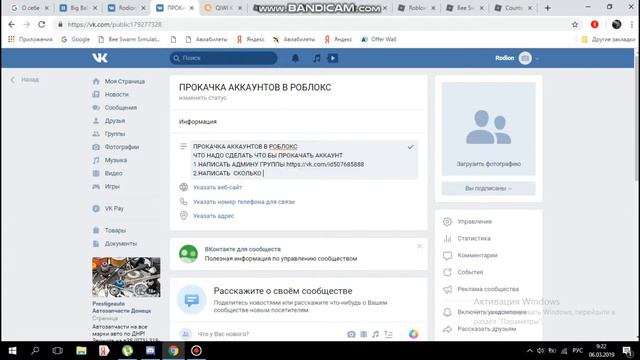Click Bandicam recorder taskbar icon

pos(196,351)
